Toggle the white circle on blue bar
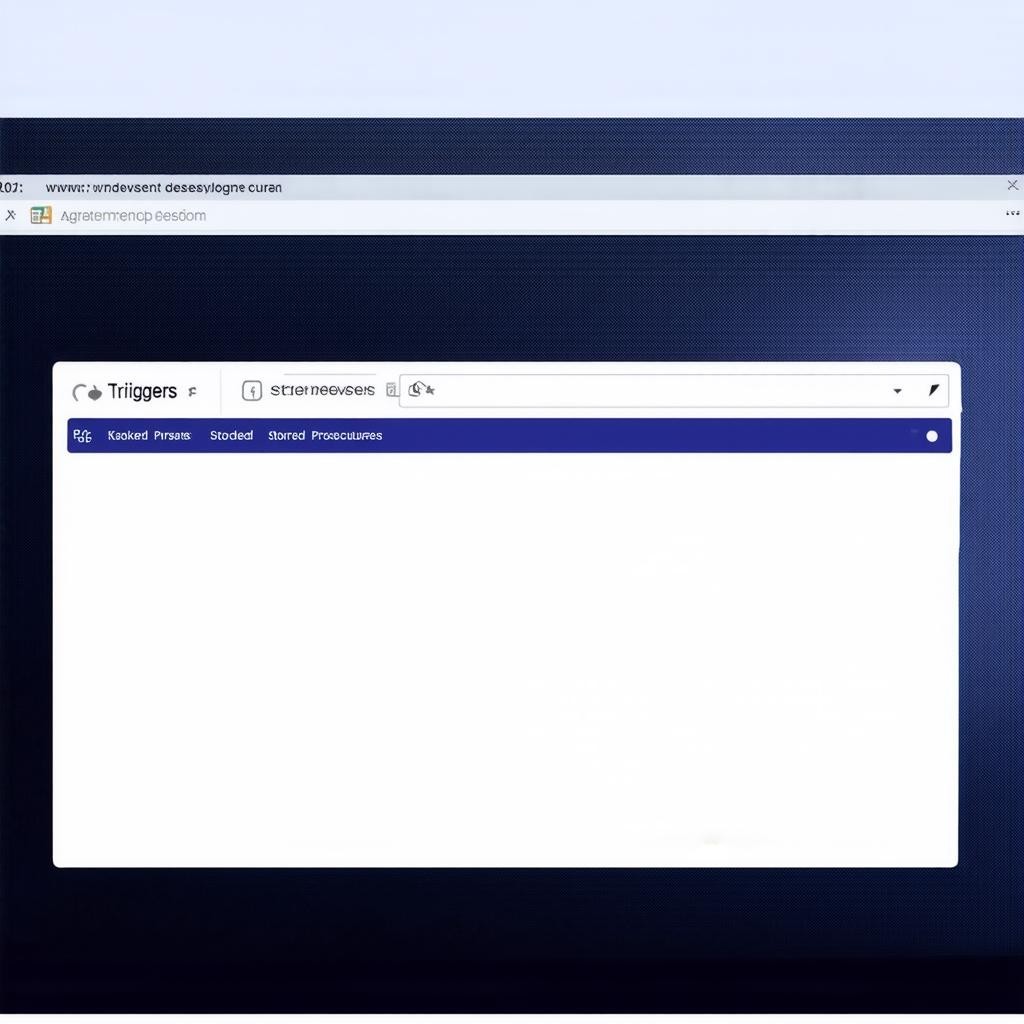This screenshot has width=1024, height=1024. pos(932,436)
